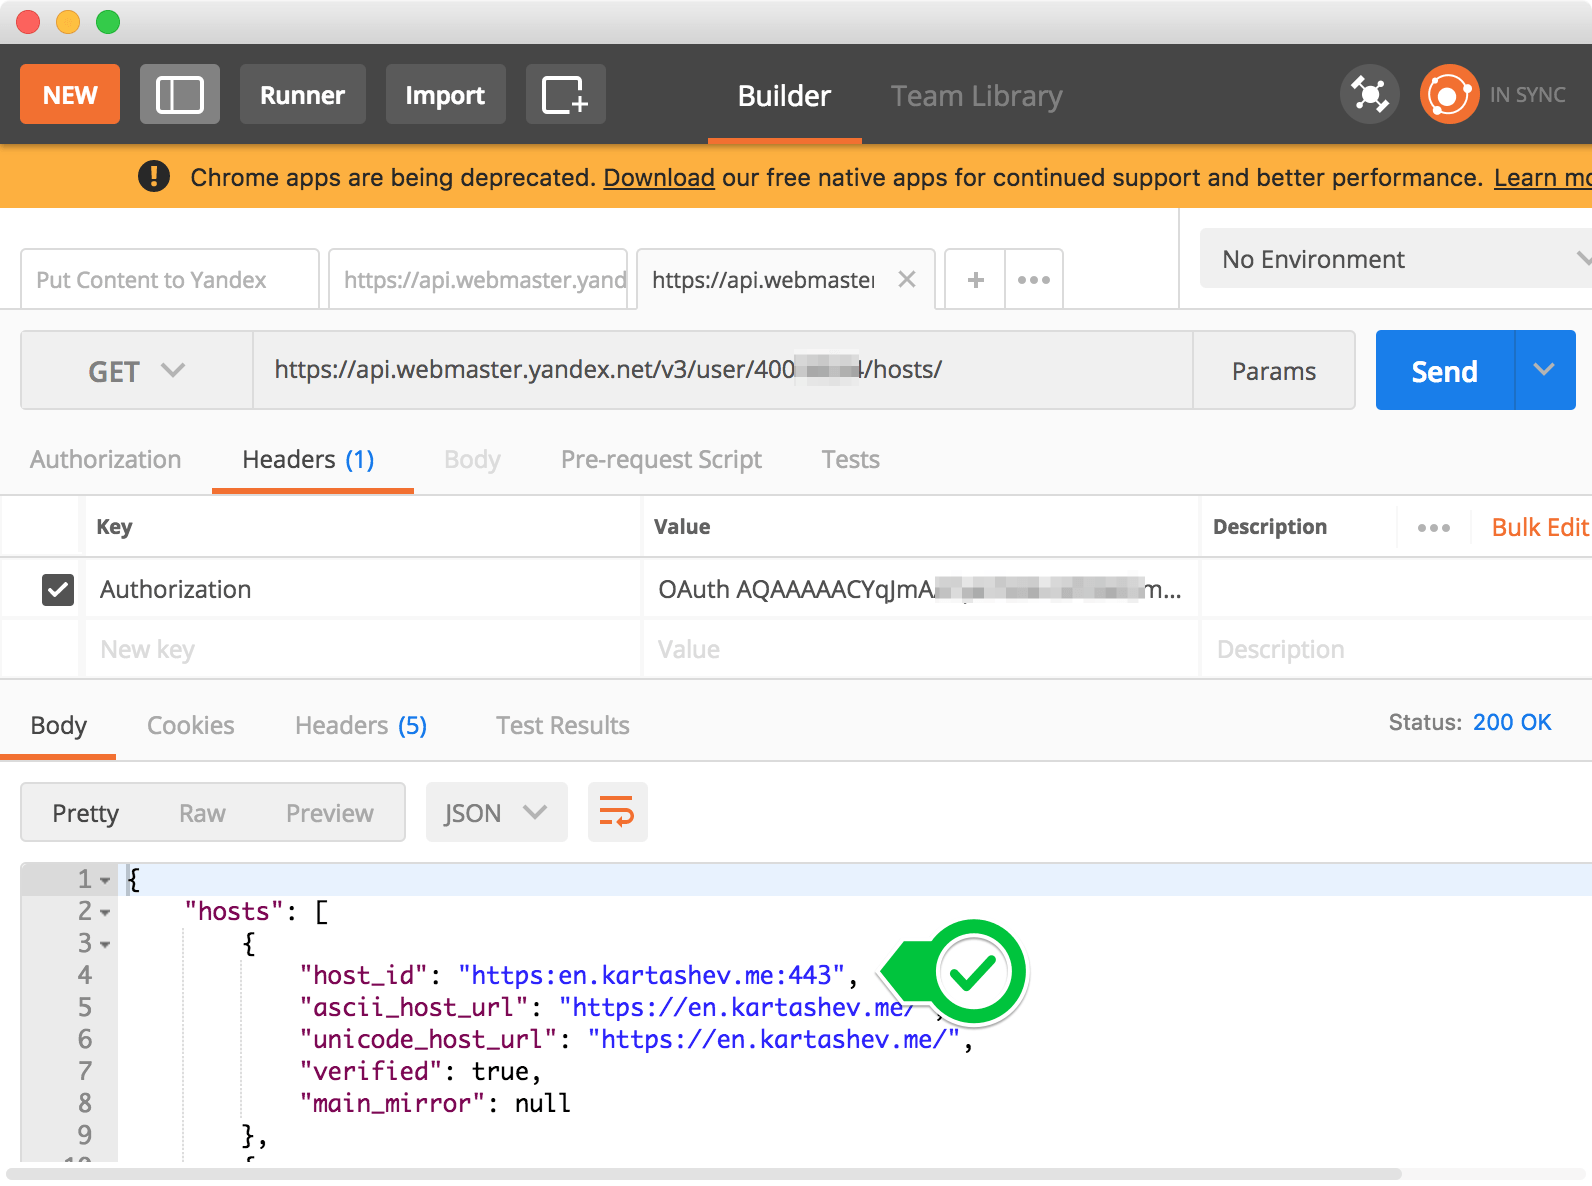The width and height of the screenshot is (1592, 1186).
Task: Click the empty header Value field
Action: coord(920,649)
